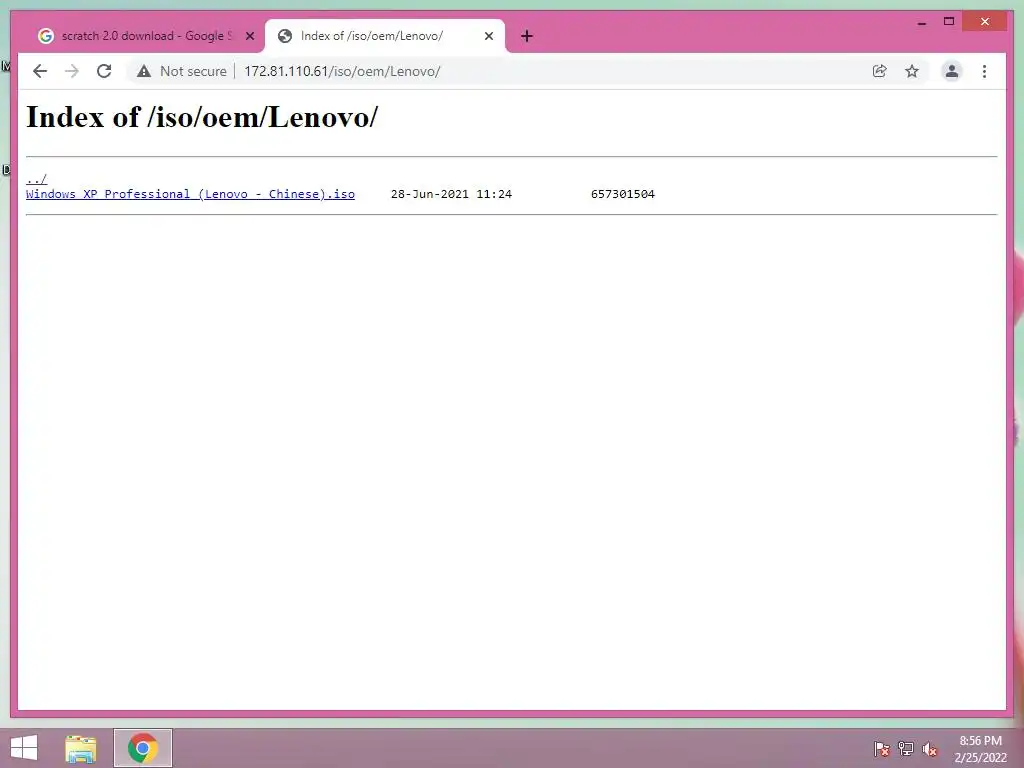Download Windows XP Professional (Lenovo - Chinese).iso
1024x768 pixels.
tap(191, 194)
